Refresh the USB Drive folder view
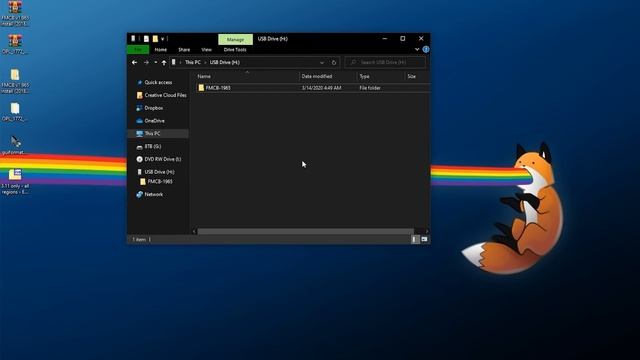The height and width of the screenshot is (360, 640). point(334,62)
